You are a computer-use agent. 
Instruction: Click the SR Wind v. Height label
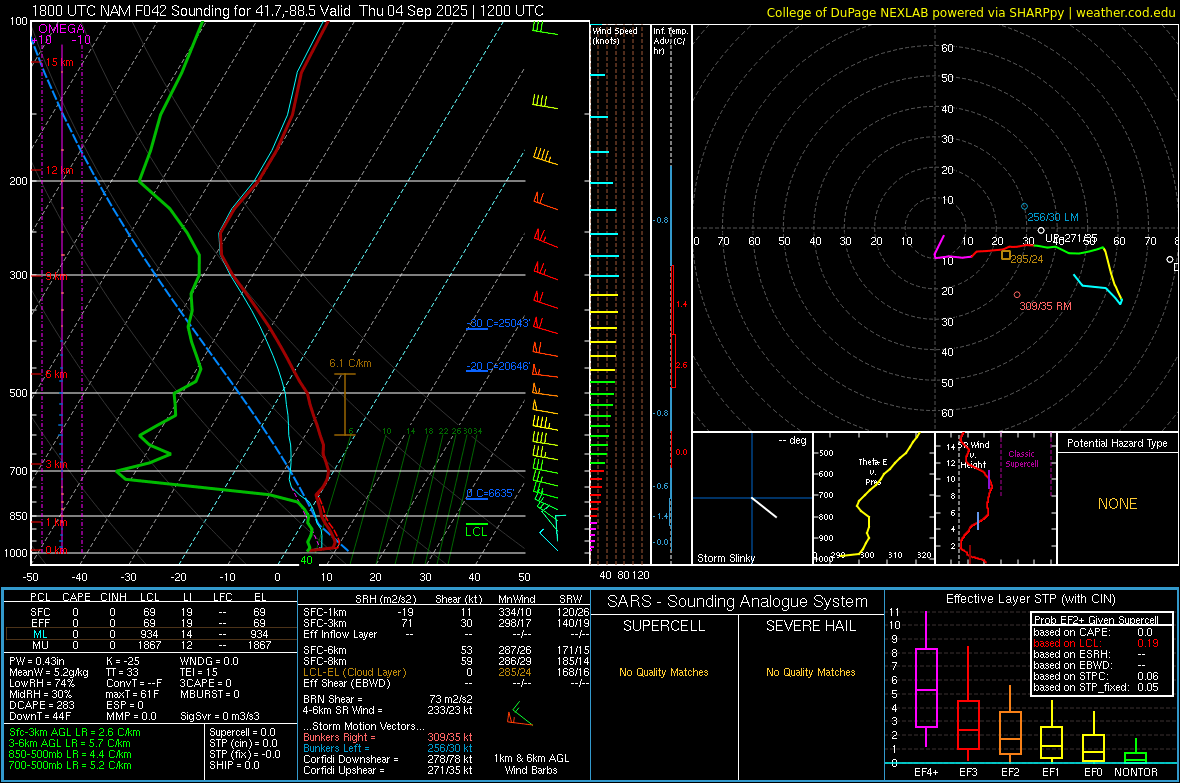[x=974, y=455]
